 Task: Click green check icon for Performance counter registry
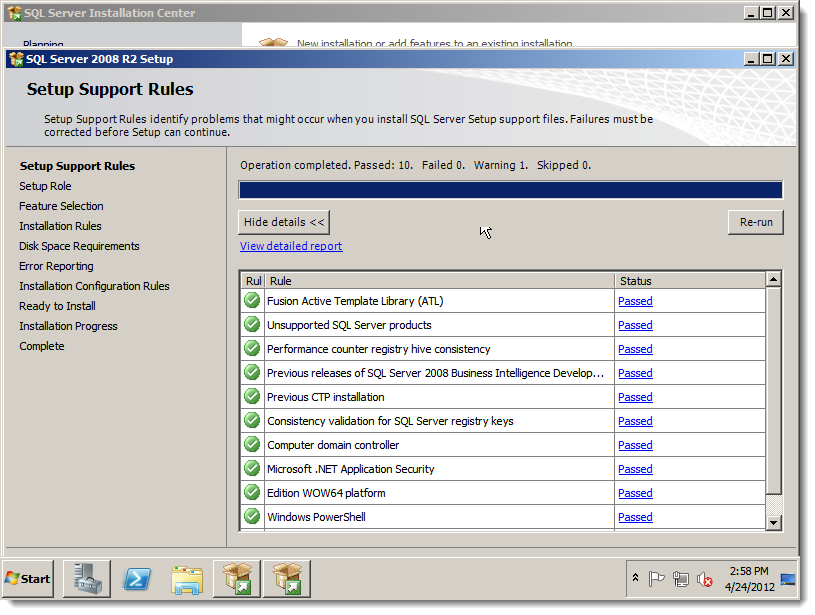[x=252, y=348]
